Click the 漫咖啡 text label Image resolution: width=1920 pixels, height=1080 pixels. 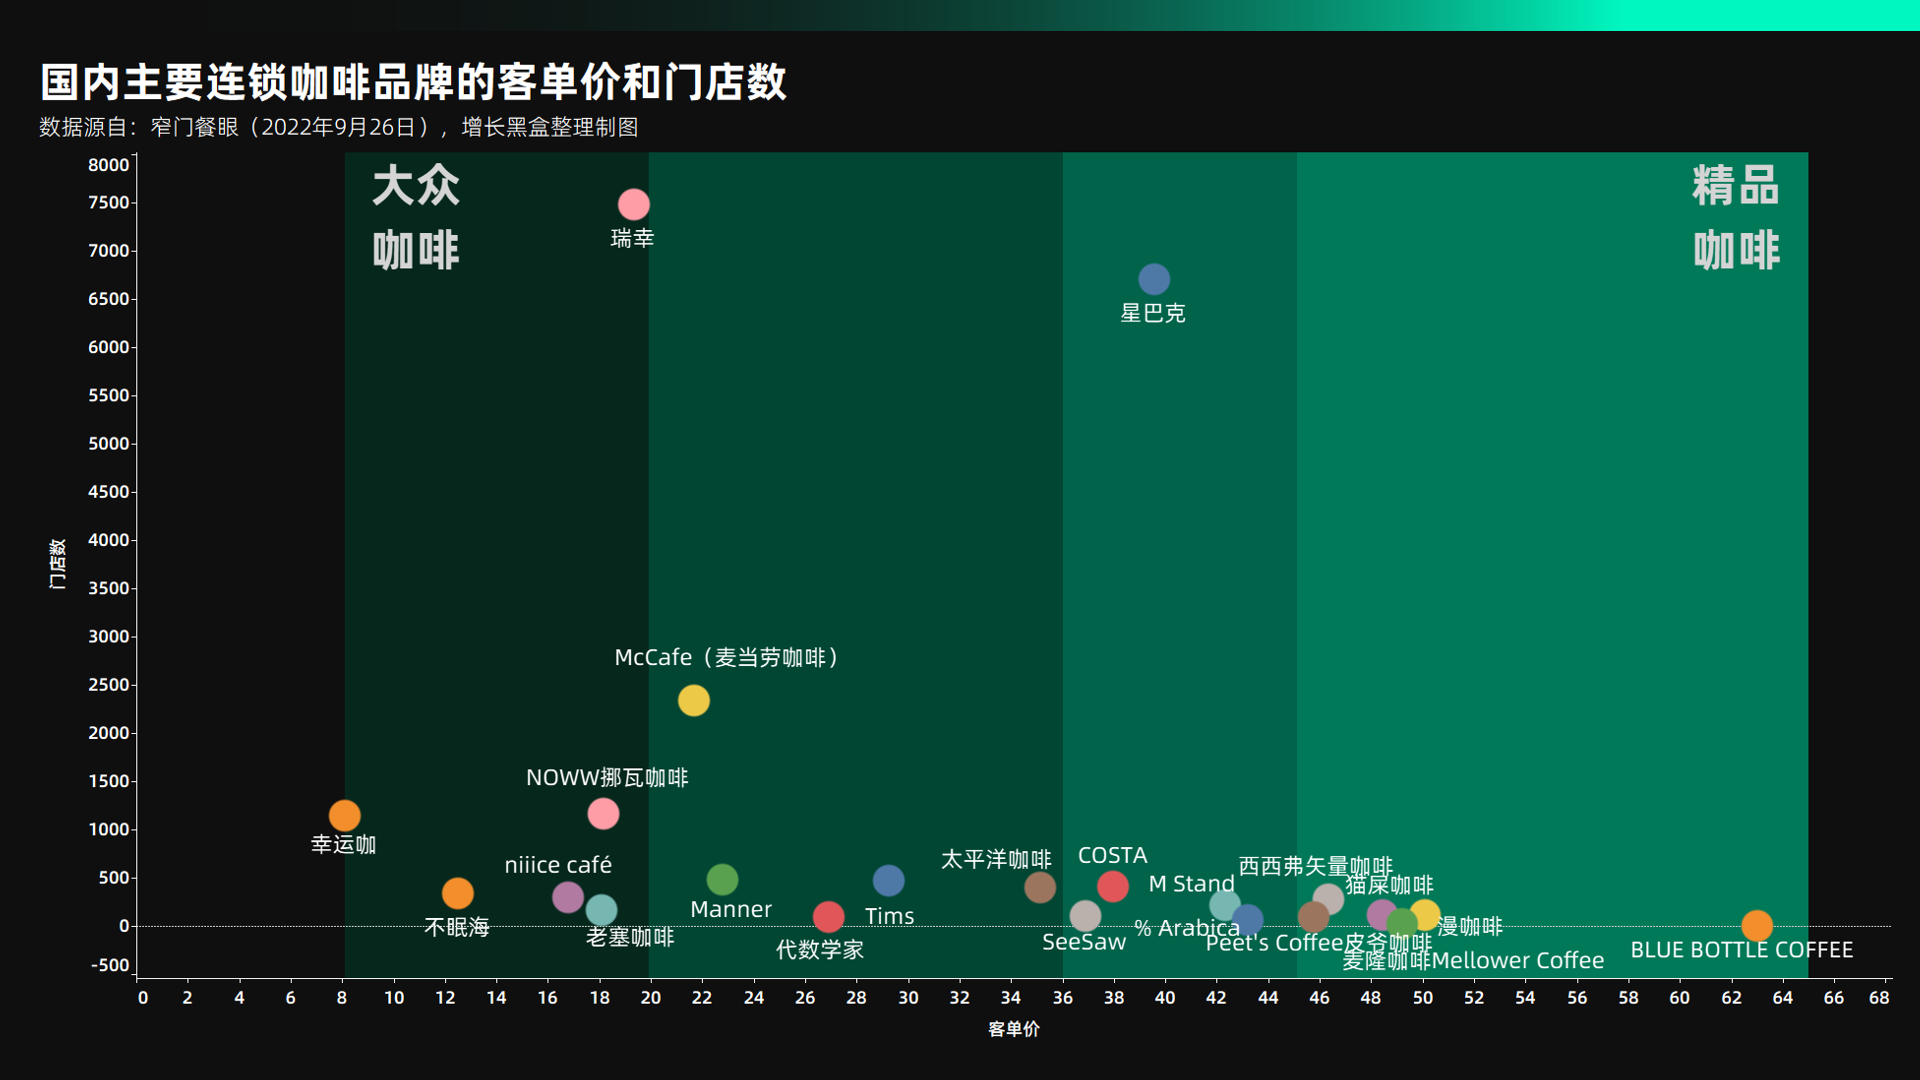[x=1470, y=926]
